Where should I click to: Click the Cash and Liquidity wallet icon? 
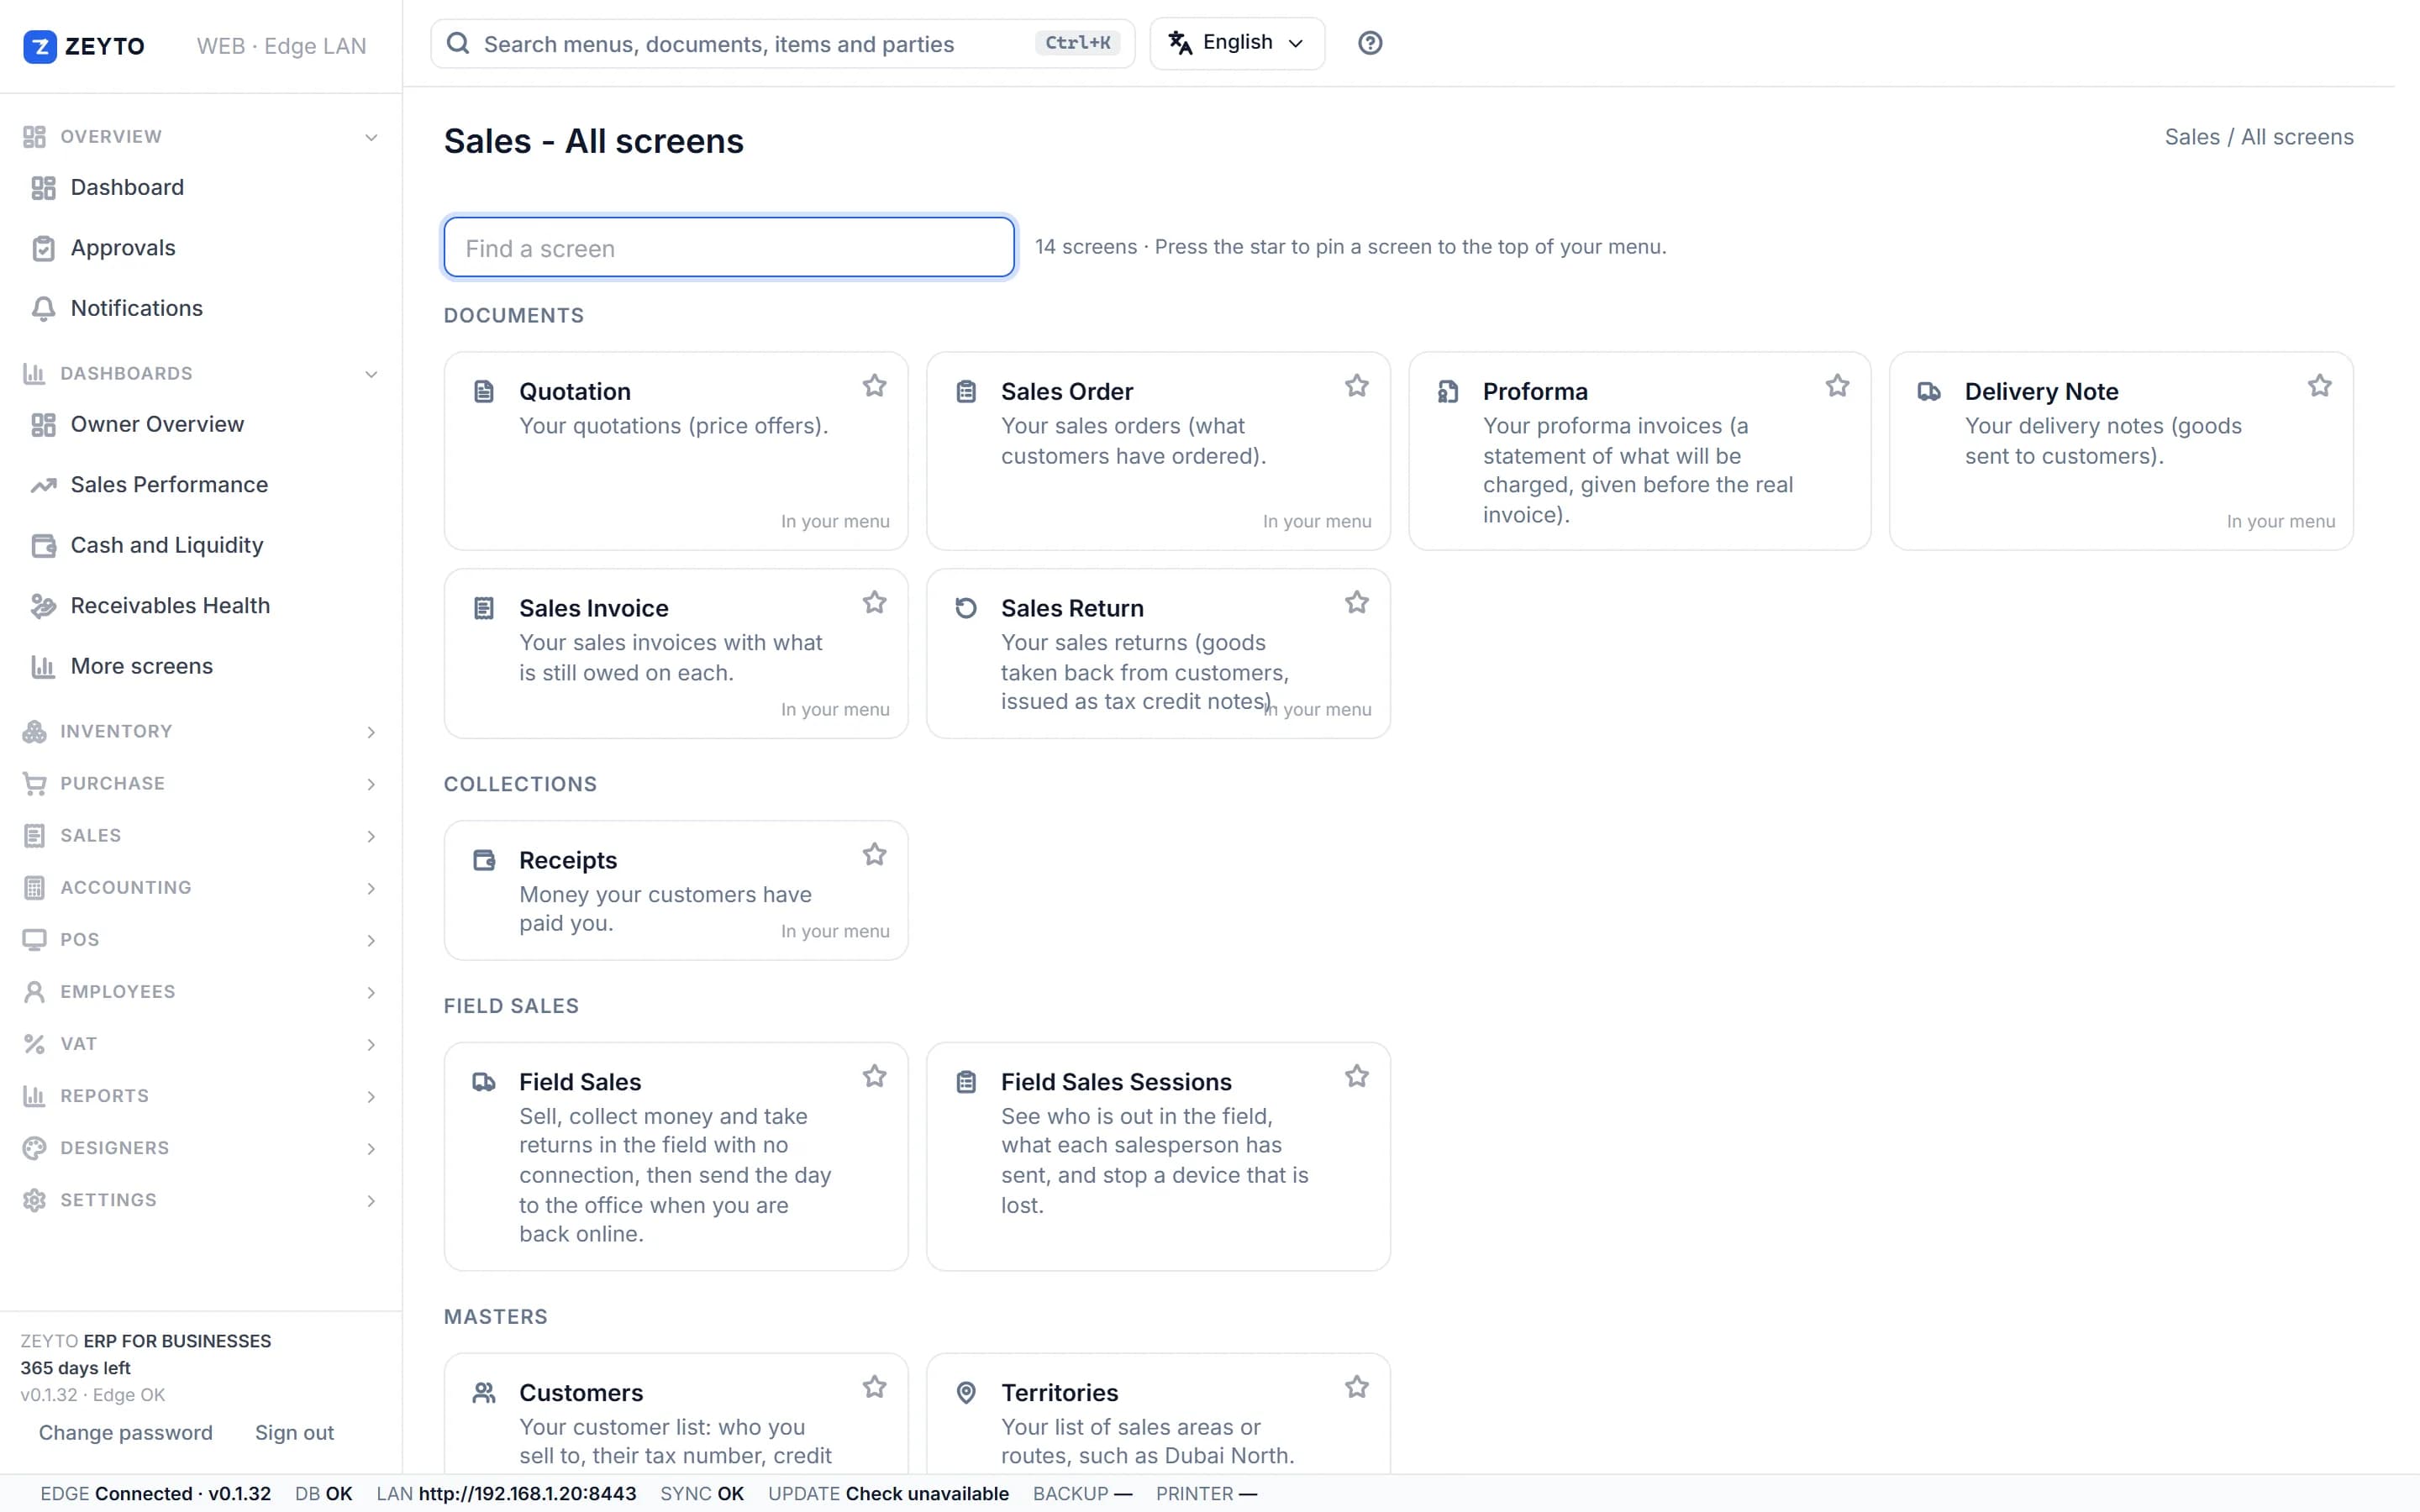tap(43, 546)
